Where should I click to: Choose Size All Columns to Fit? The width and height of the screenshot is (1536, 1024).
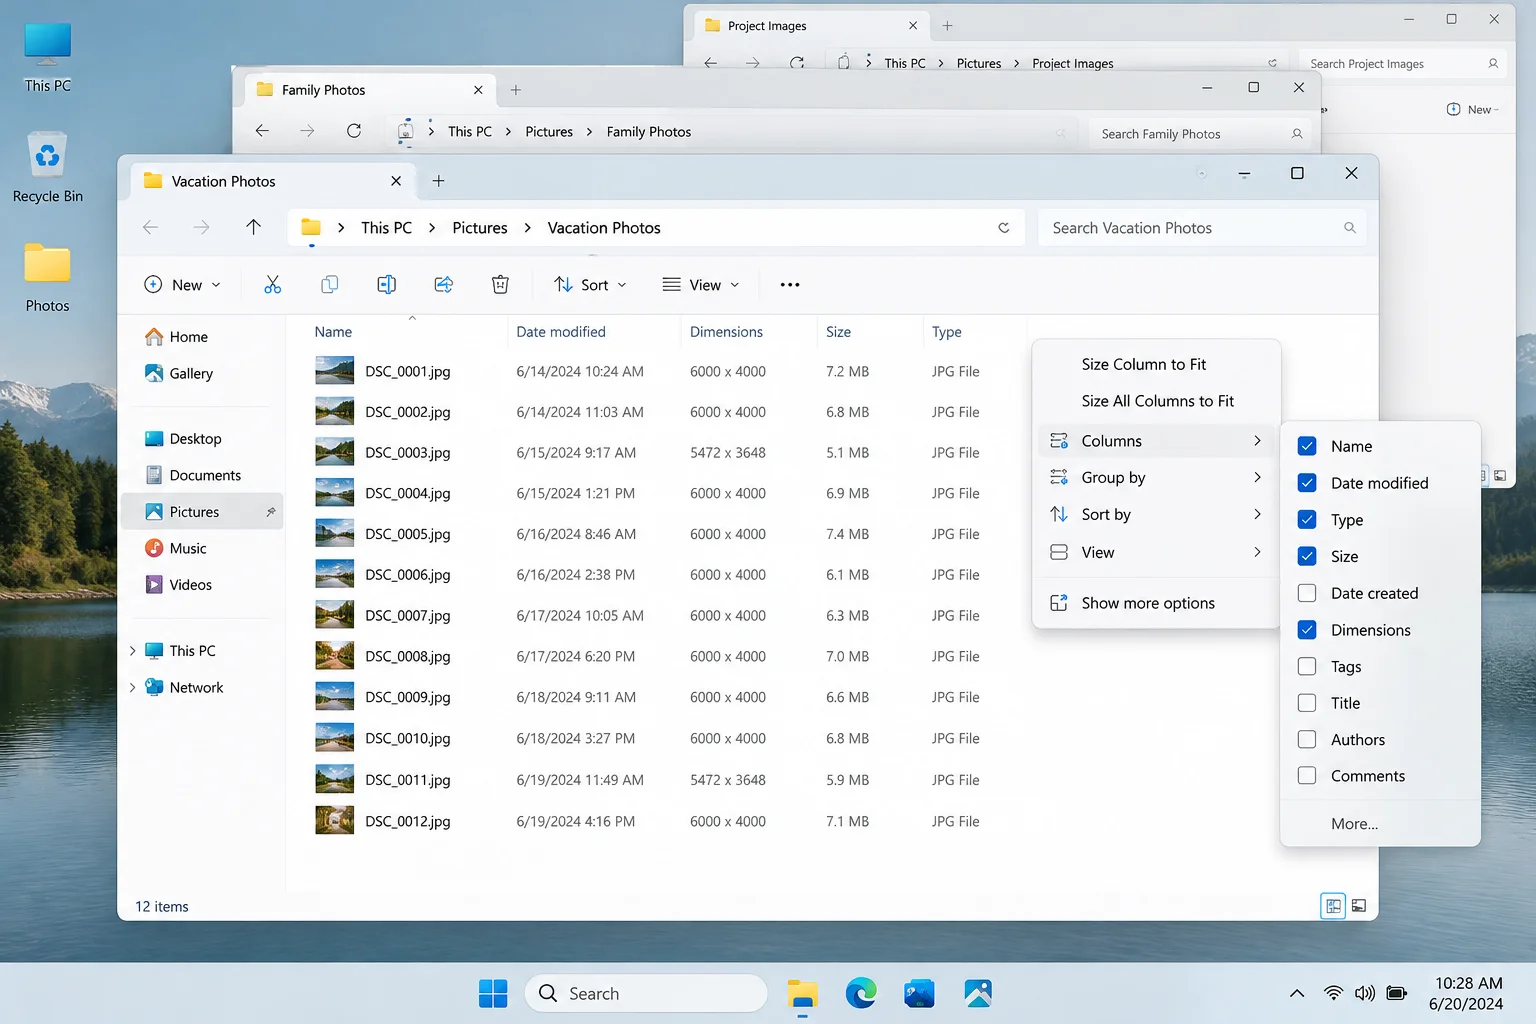1156,401
